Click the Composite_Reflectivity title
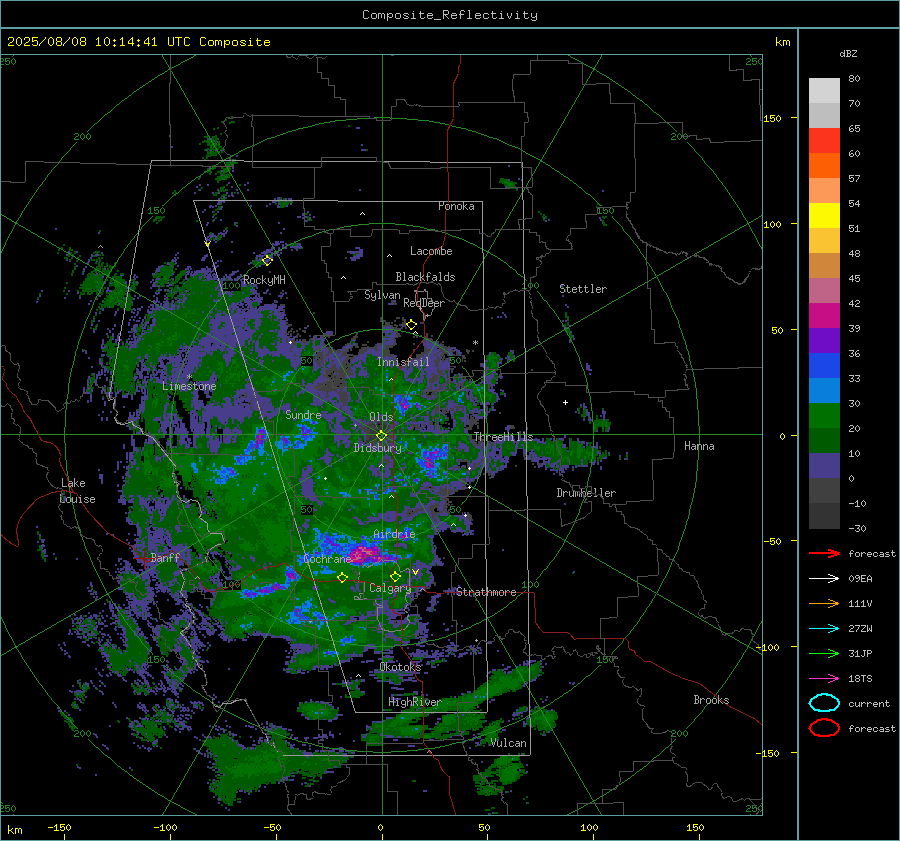Screen dimensions: 900x841 pyautogui.click(x=449, y=15)
